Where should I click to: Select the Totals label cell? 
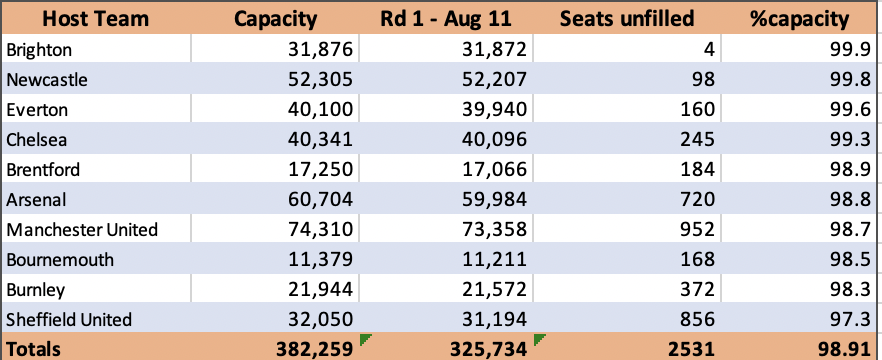(96, 348)
